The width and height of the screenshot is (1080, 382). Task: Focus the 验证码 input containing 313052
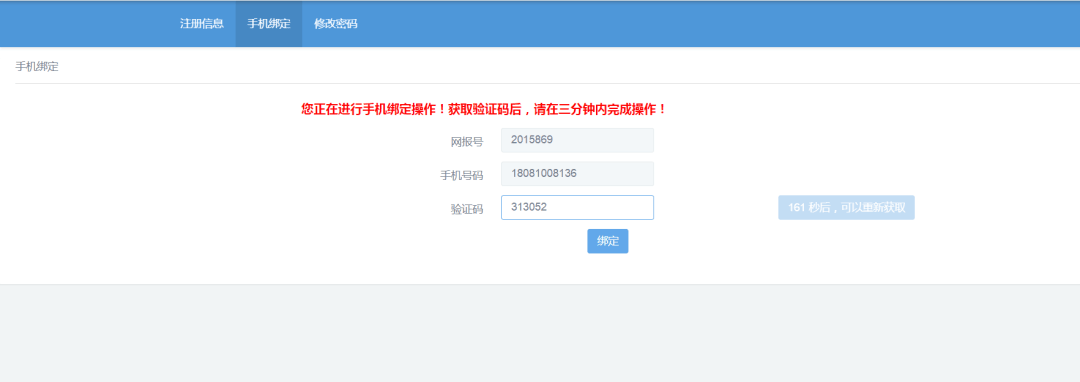click(577, 207)
